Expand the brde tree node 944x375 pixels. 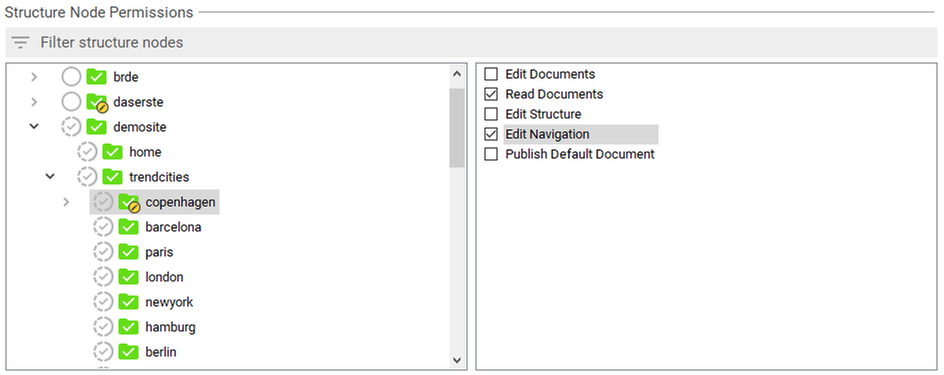(34, 77)
